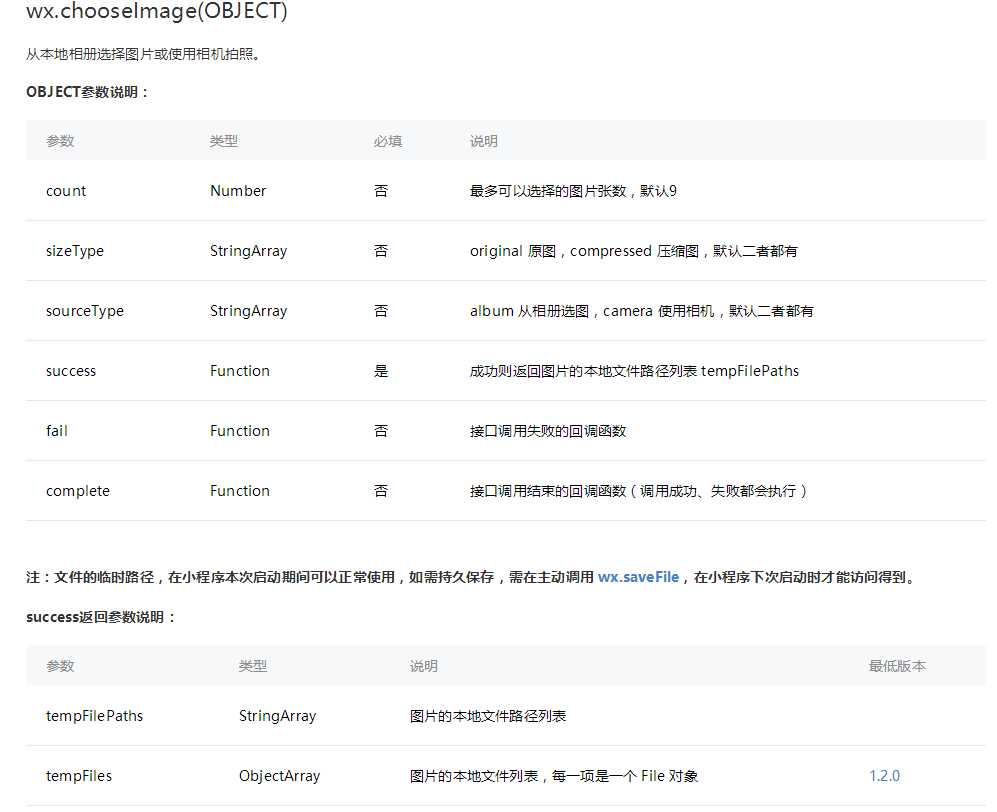Viewport: 997px width, 812px height.
Task: Click the StringArray type for tempFilePaths
Action: 276,715
